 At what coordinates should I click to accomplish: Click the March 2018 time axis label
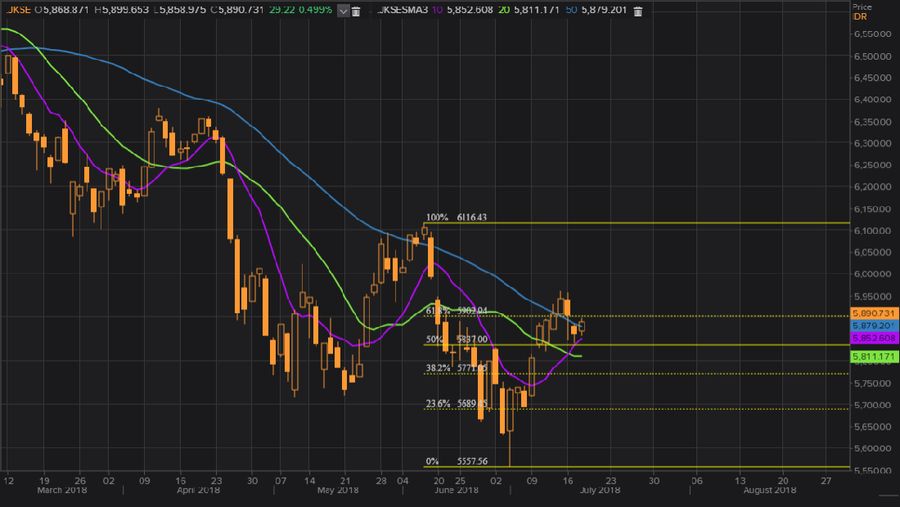click(62, 490)
